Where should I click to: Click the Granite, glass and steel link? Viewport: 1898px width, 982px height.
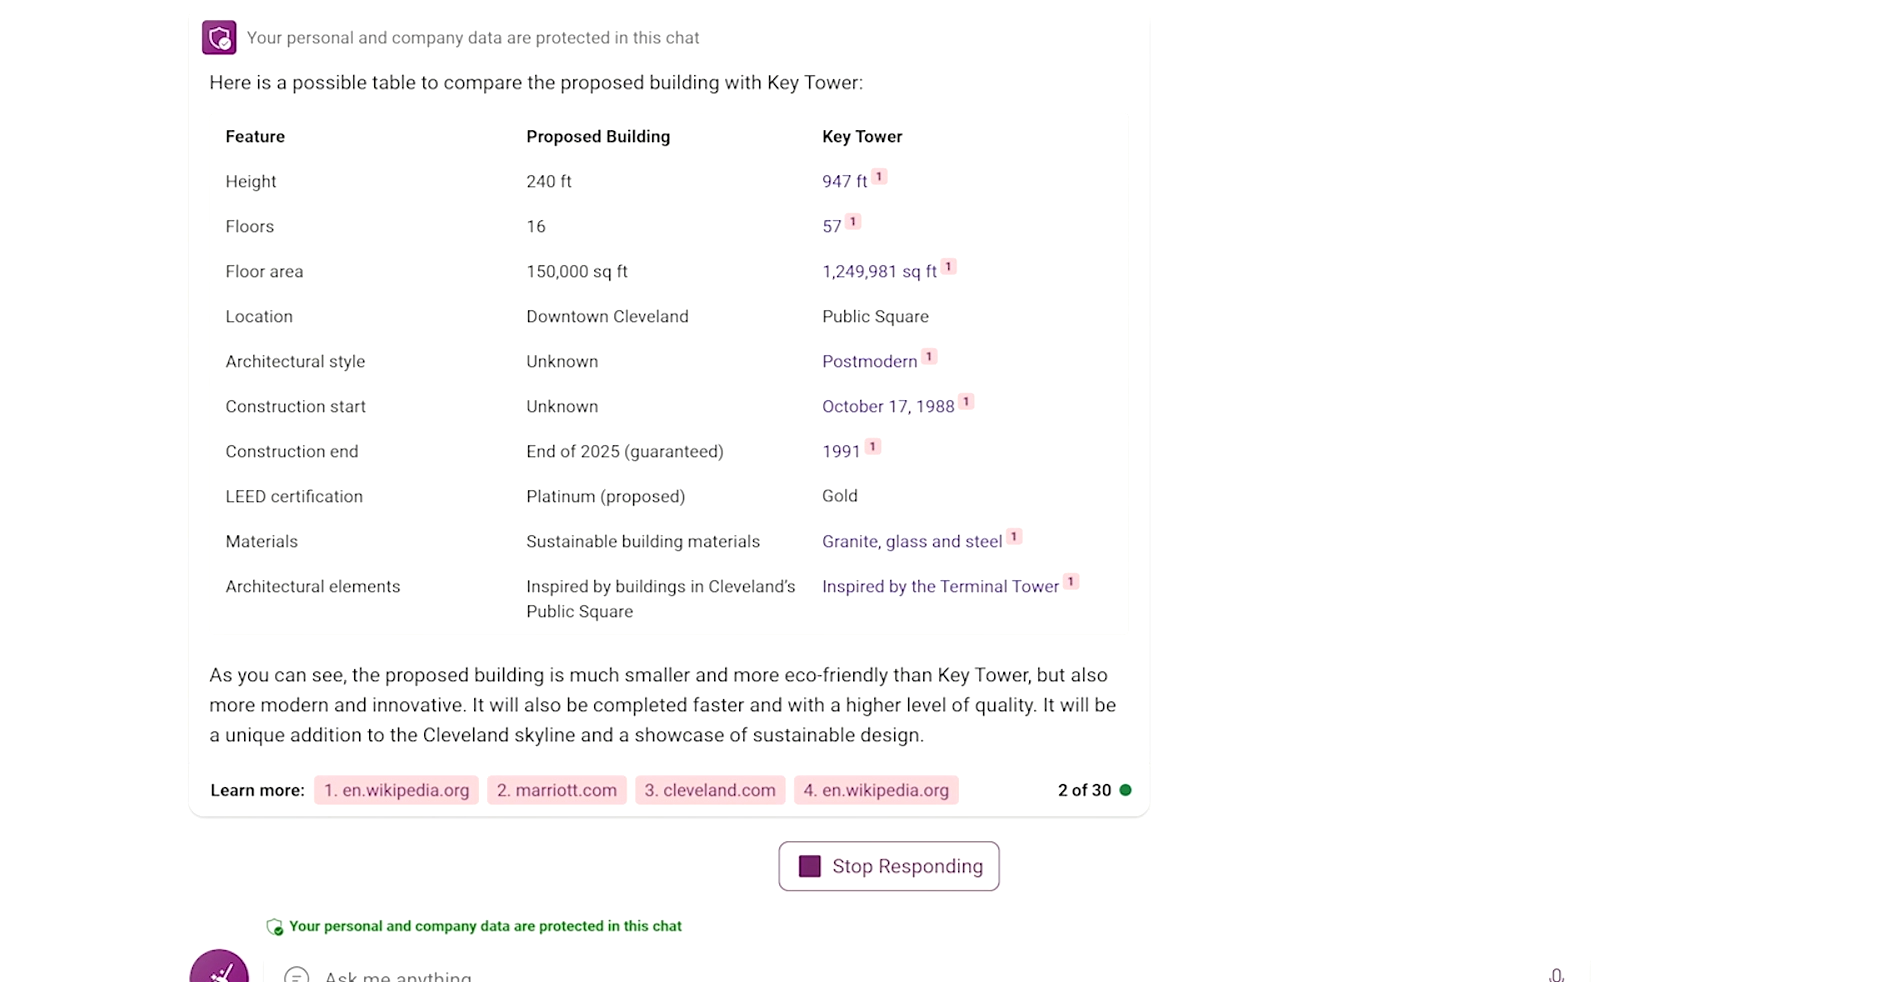pos(911,542)
